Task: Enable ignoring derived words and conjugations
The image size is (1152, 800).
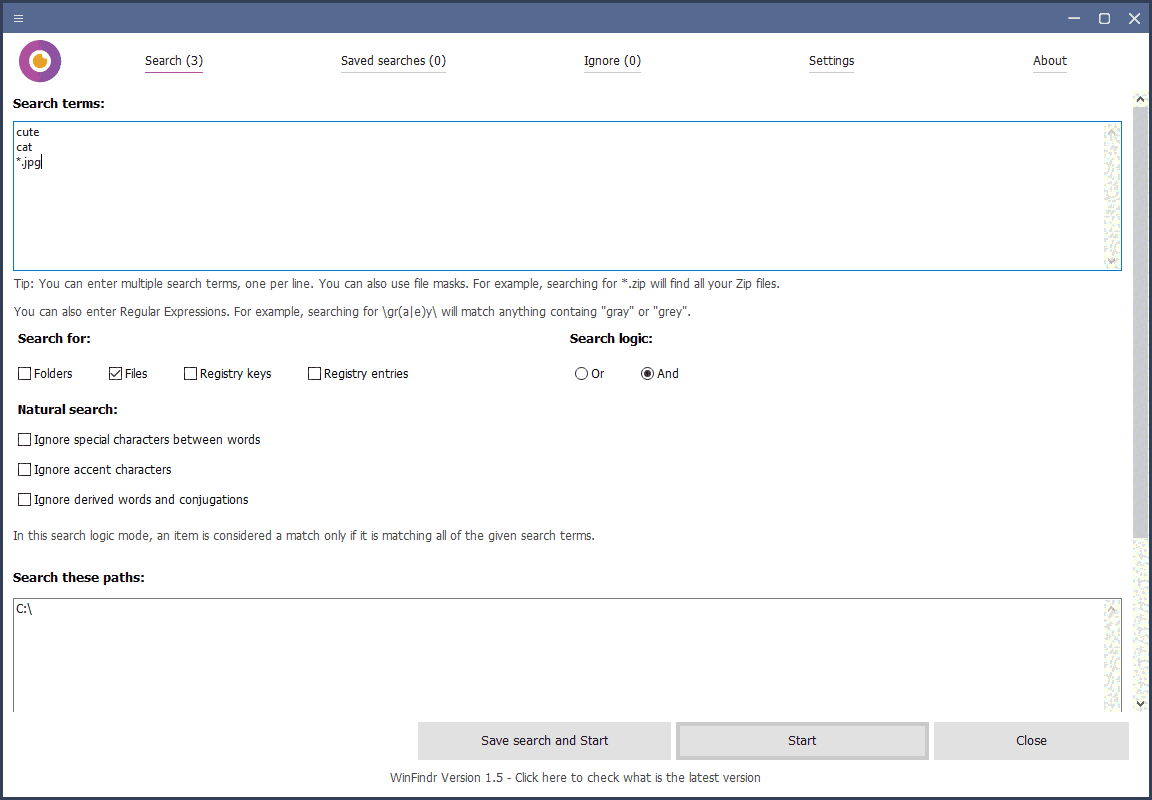Action: click(24, 499)
